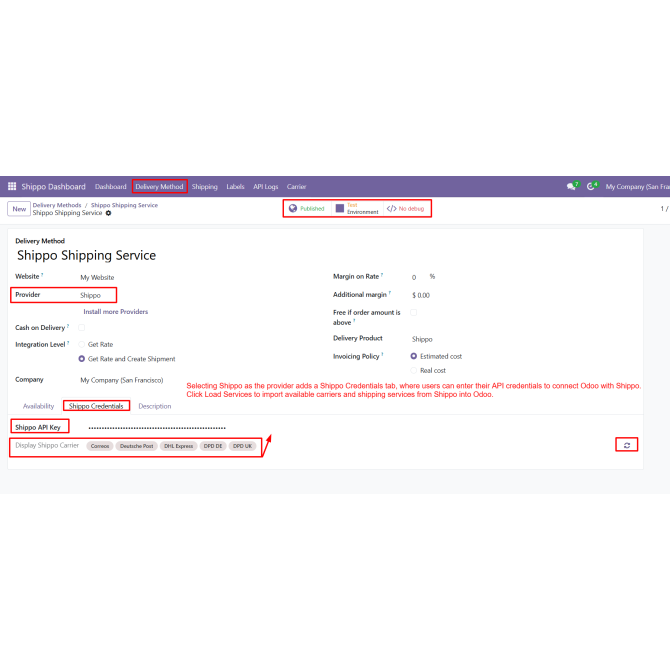Click Install more Providers link
The width and height of the screenshot is (670, 670).
point(115,311)
